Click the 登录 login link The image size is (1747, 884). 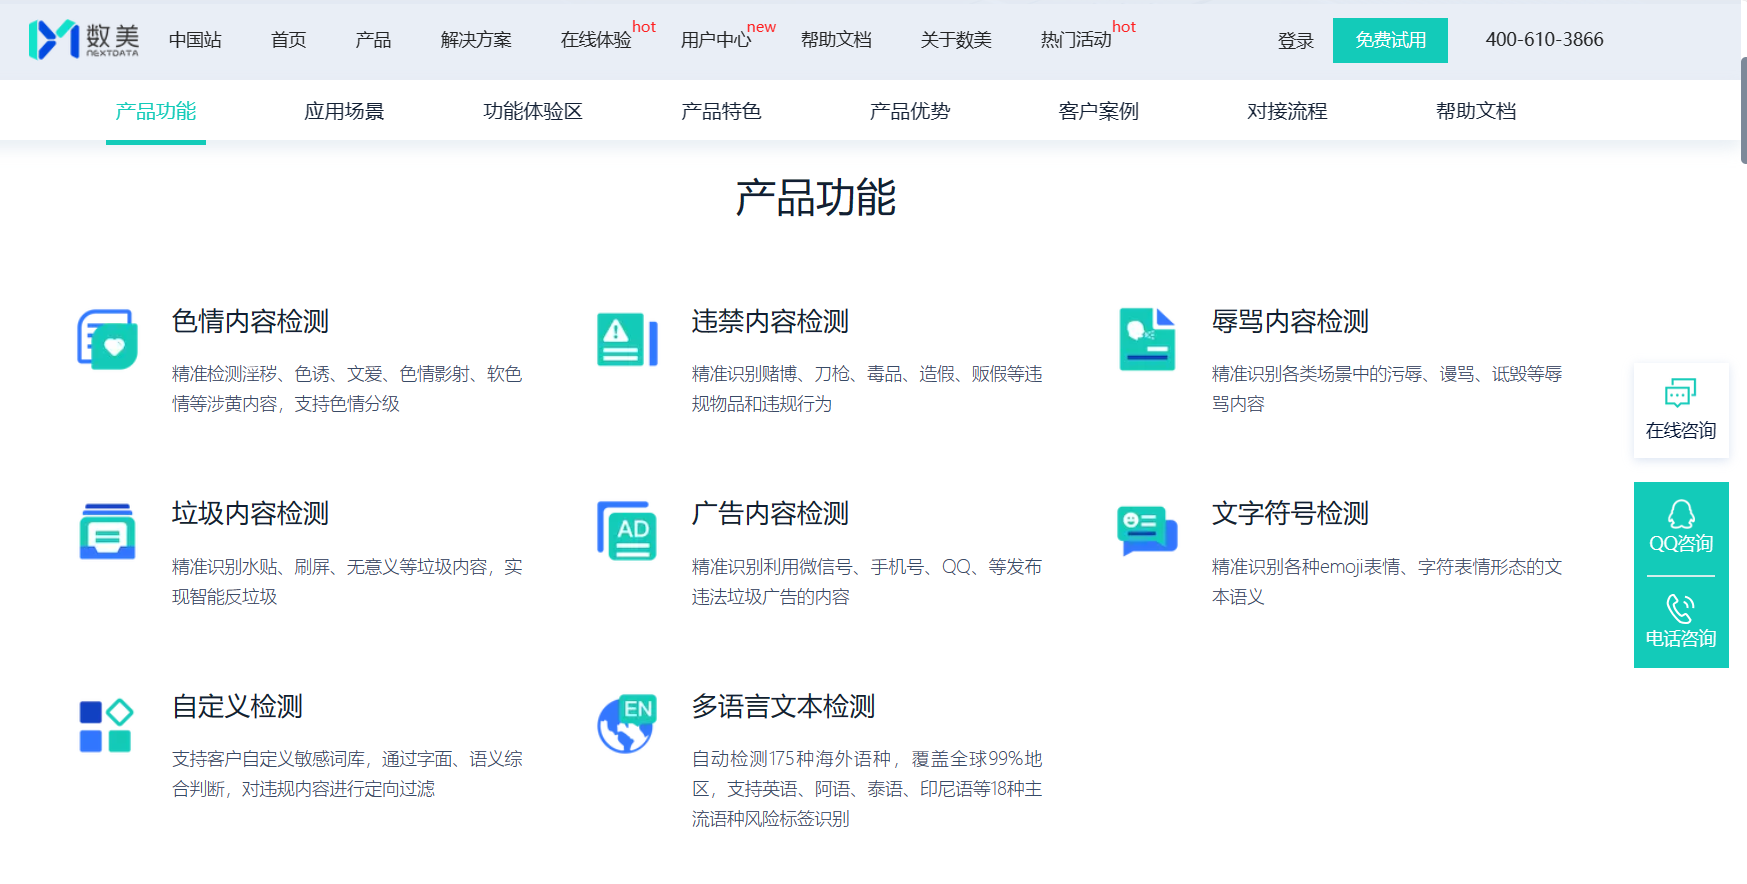(x=1295, y=41)
